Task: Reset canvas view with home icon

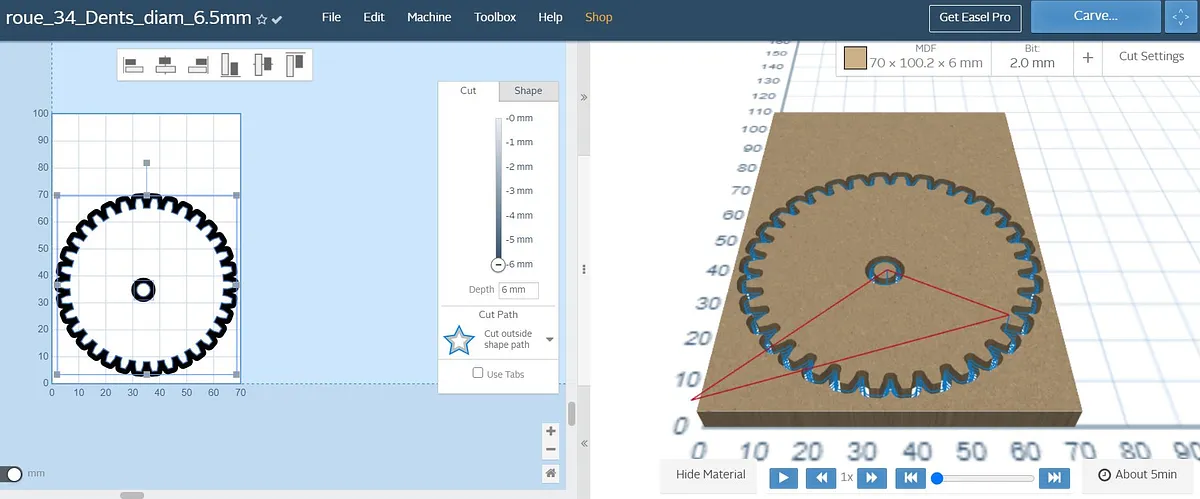Action: [x=550, y=472]
